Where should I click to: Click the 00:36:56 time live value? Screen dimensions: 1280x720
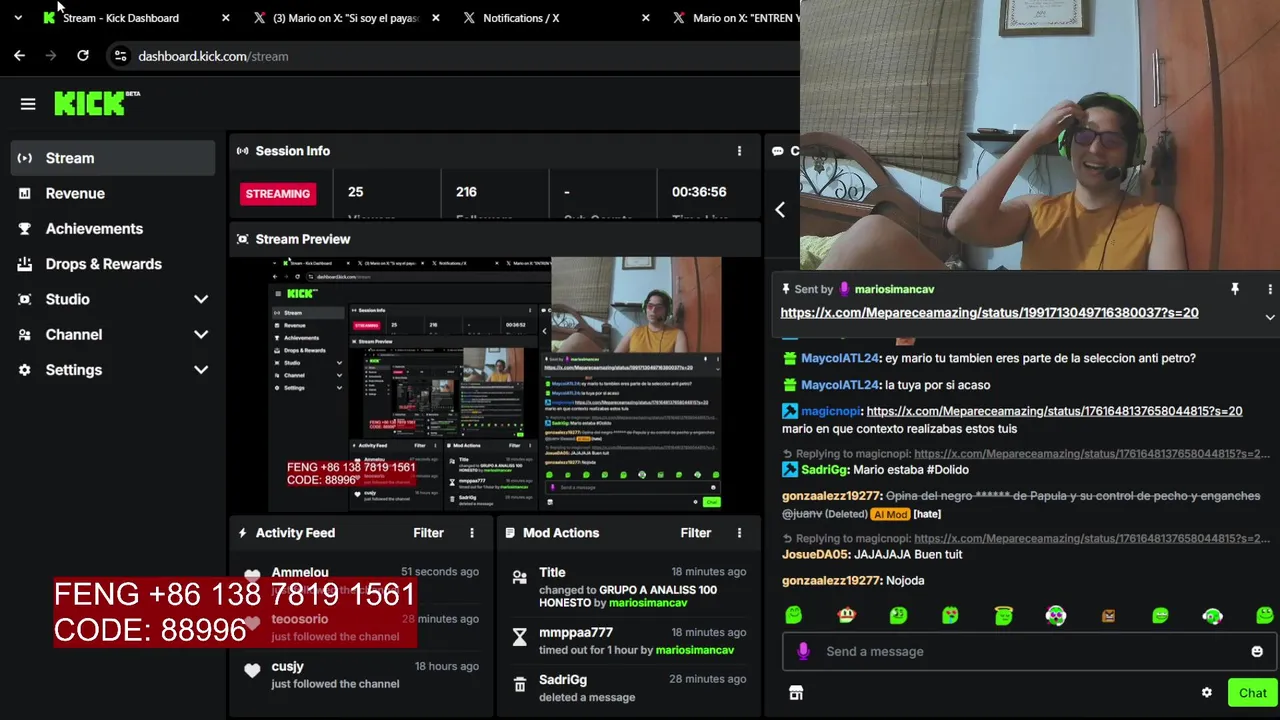699,192
